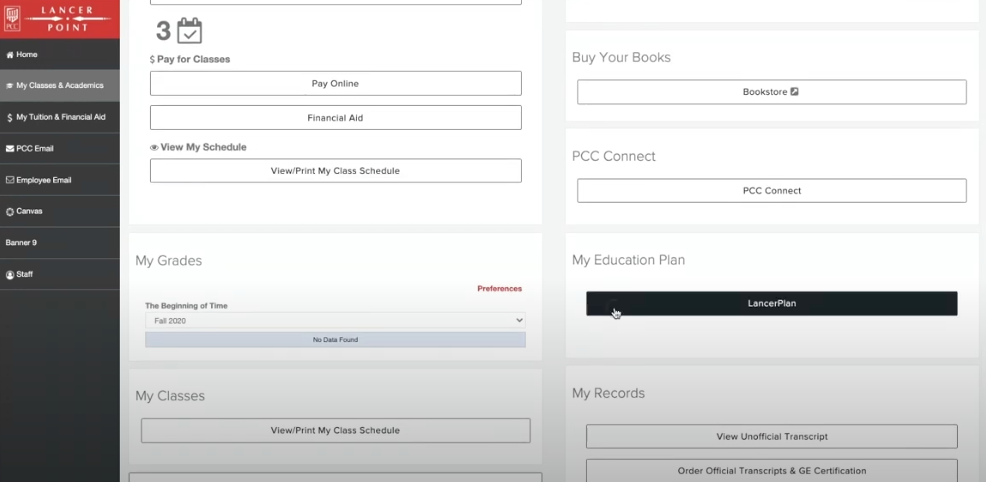Open the LancerPlan button
Screen dimensions: 986x482
pos(772,304)
